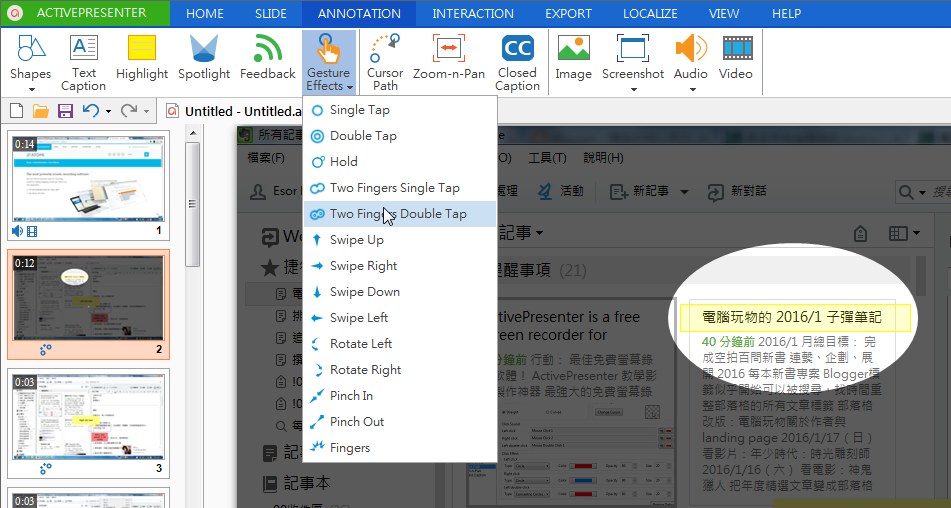Click the Screenshot tool icon
The height and width of the screenshot is (508, 951).
coord(633,49)
